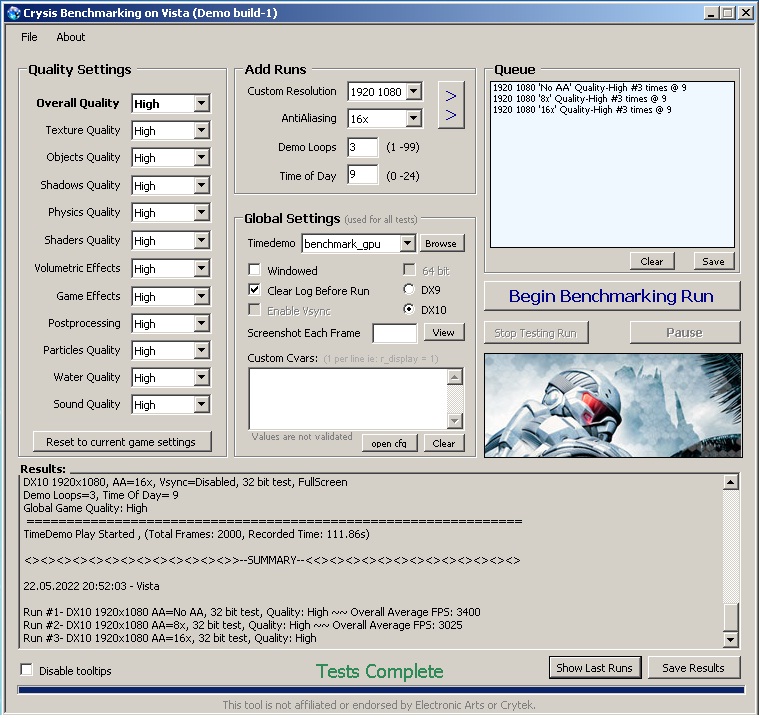
Task: Click Begin Benchmarking Run
Action: point(612,296)
